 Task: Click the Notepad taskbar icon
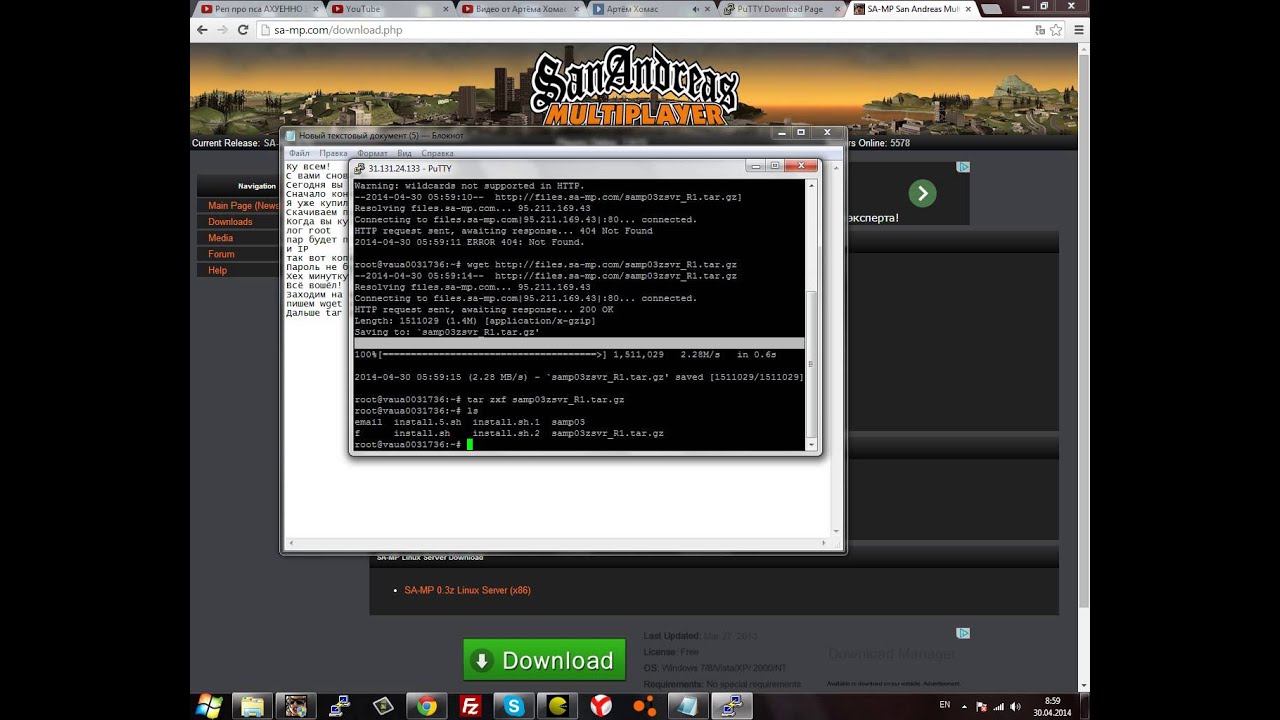point(689,706)
